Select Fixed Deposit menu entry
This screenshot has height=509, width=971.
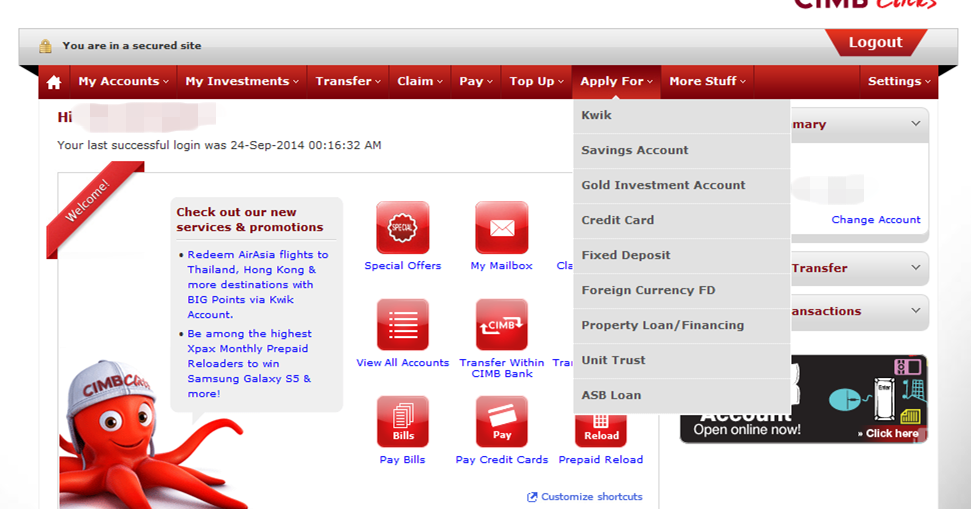pyautogui.click(x=681, y=255)
